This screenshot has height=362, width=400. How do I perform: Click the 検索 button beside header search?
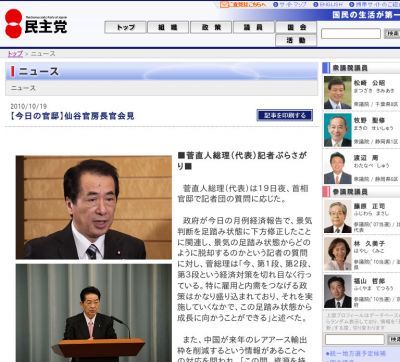[392, 34]
